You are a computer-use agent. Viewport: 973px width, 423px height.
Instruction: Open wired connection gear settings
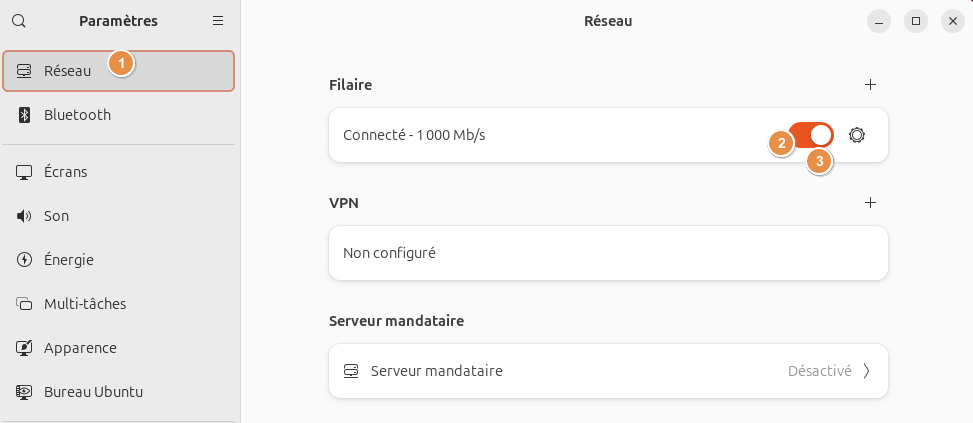pyautogui.click(x=856, y=135)
